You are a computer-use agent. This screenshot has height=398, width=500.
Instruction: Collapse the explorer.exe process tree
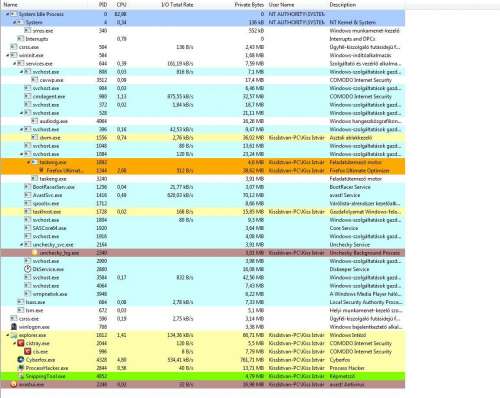tap(8, 335)
